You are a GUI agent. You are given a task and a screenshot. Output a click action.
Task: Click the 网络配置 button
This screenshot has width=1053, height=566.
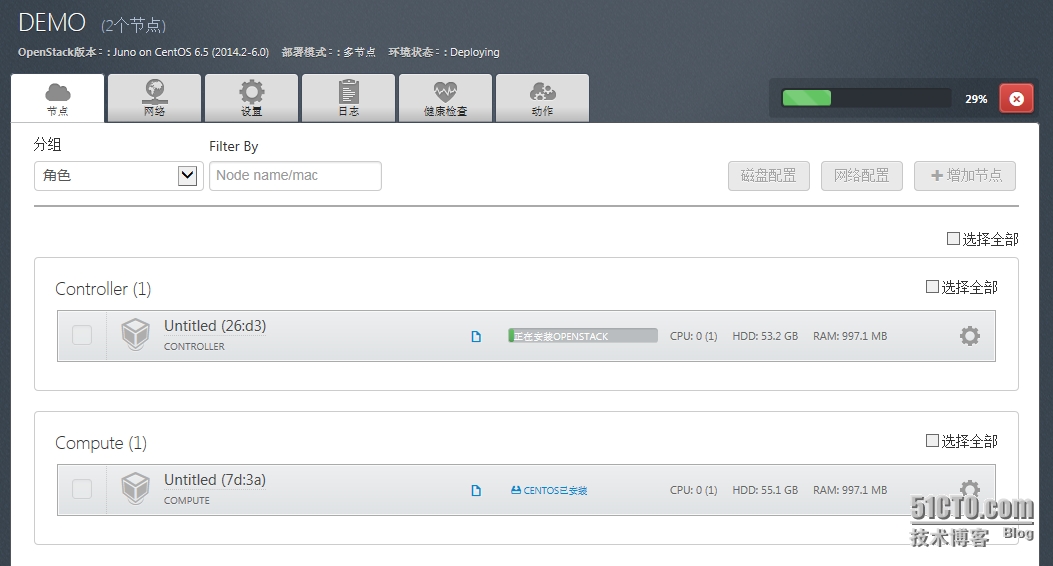(x=862, y=176)
